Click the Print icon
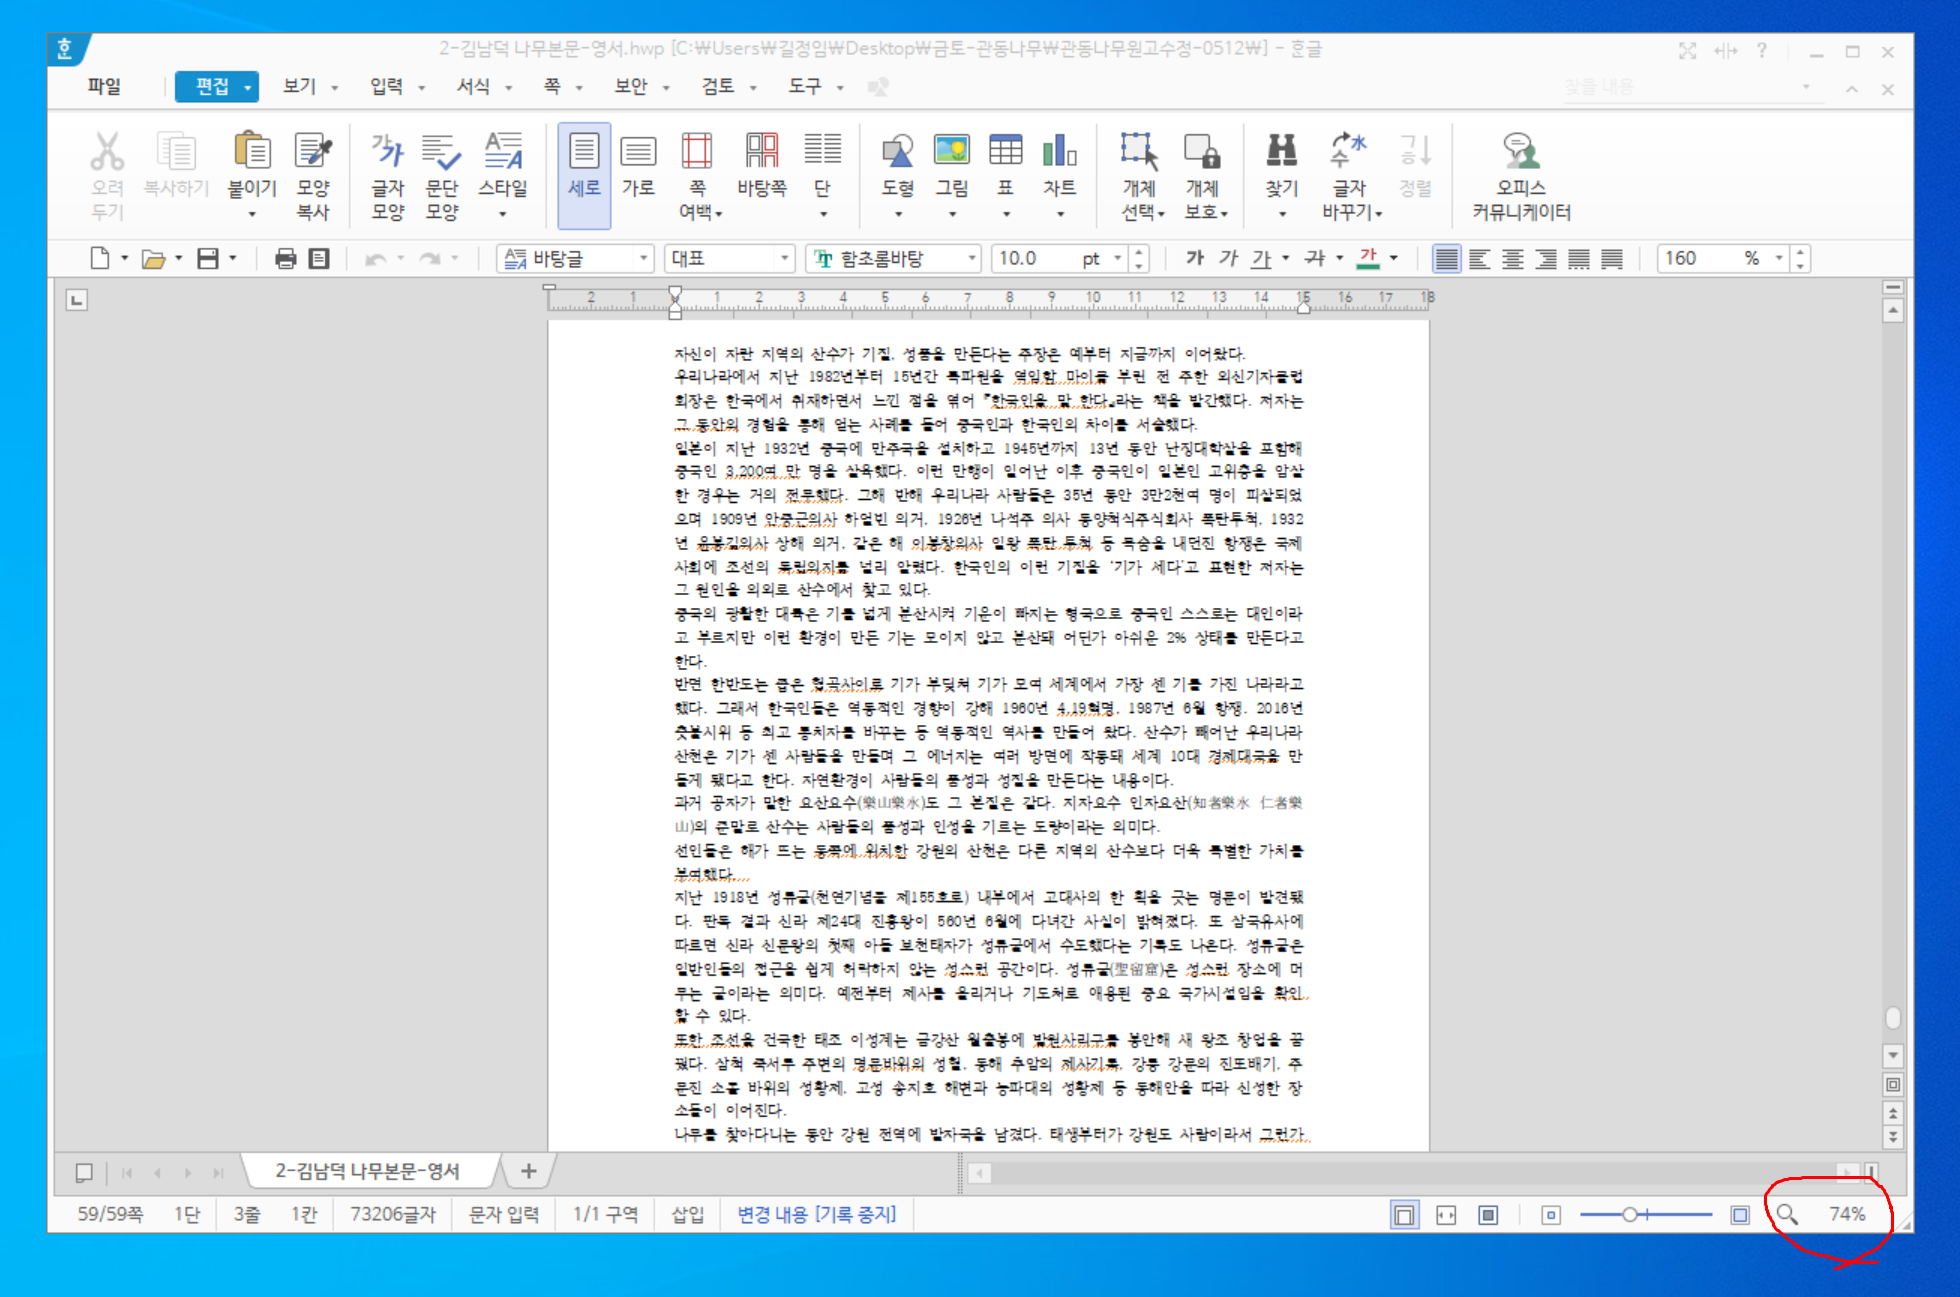 [285, 259]
